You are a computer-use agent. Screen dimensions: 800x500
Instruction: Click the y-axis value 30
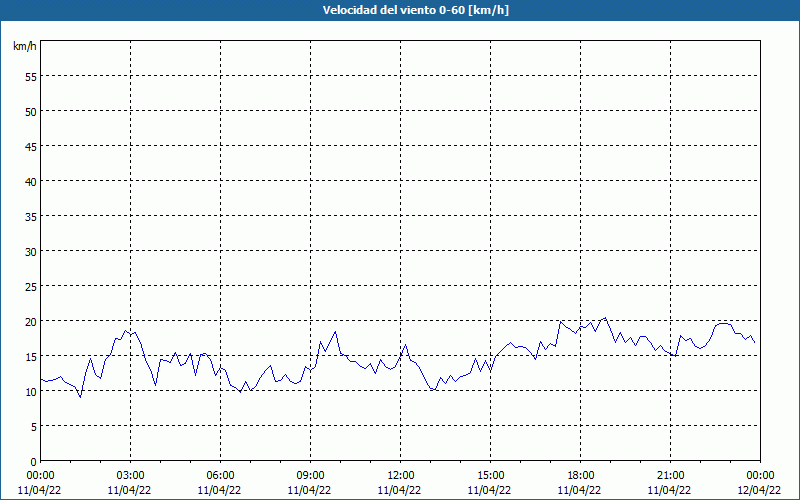(31, 252)
